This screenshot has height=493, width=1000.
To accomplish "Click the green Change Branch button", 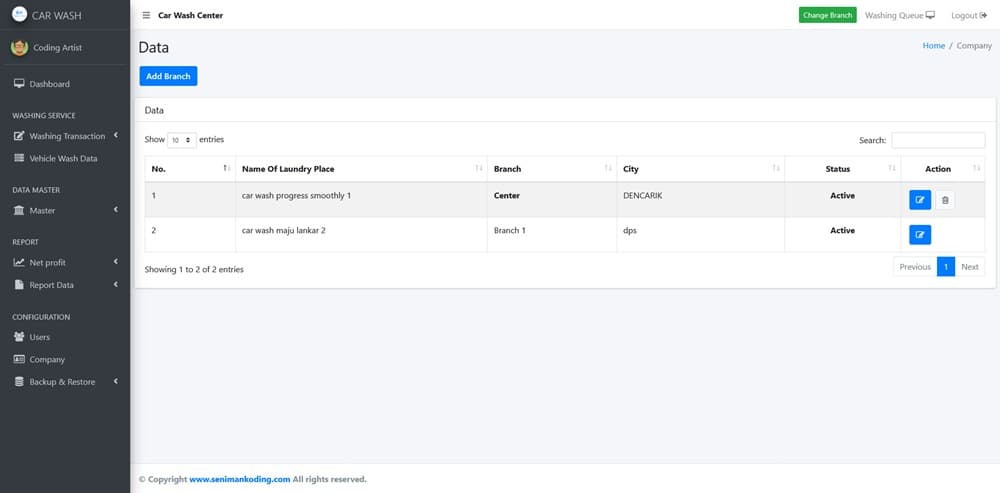I will 827,15.
